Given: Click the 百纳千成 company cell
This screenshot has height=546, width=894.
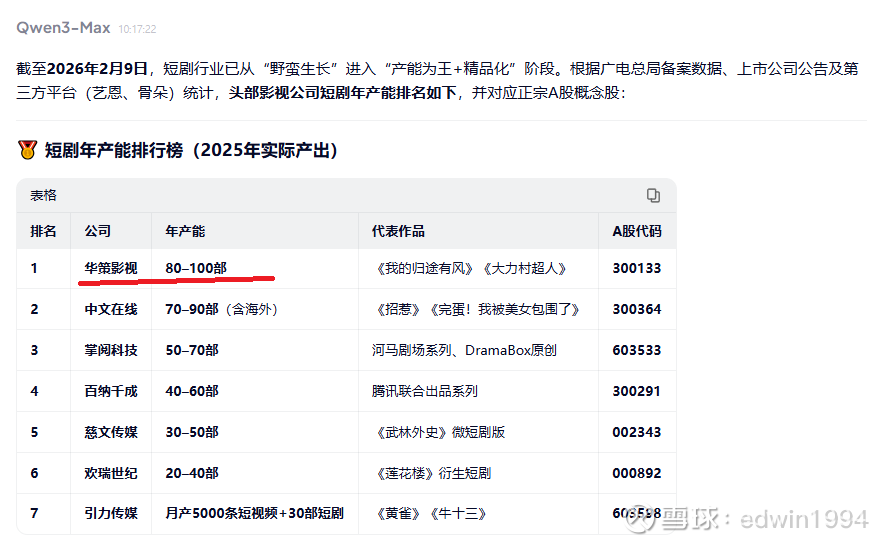Looking at the screenshot, I should tap(111, 391).
